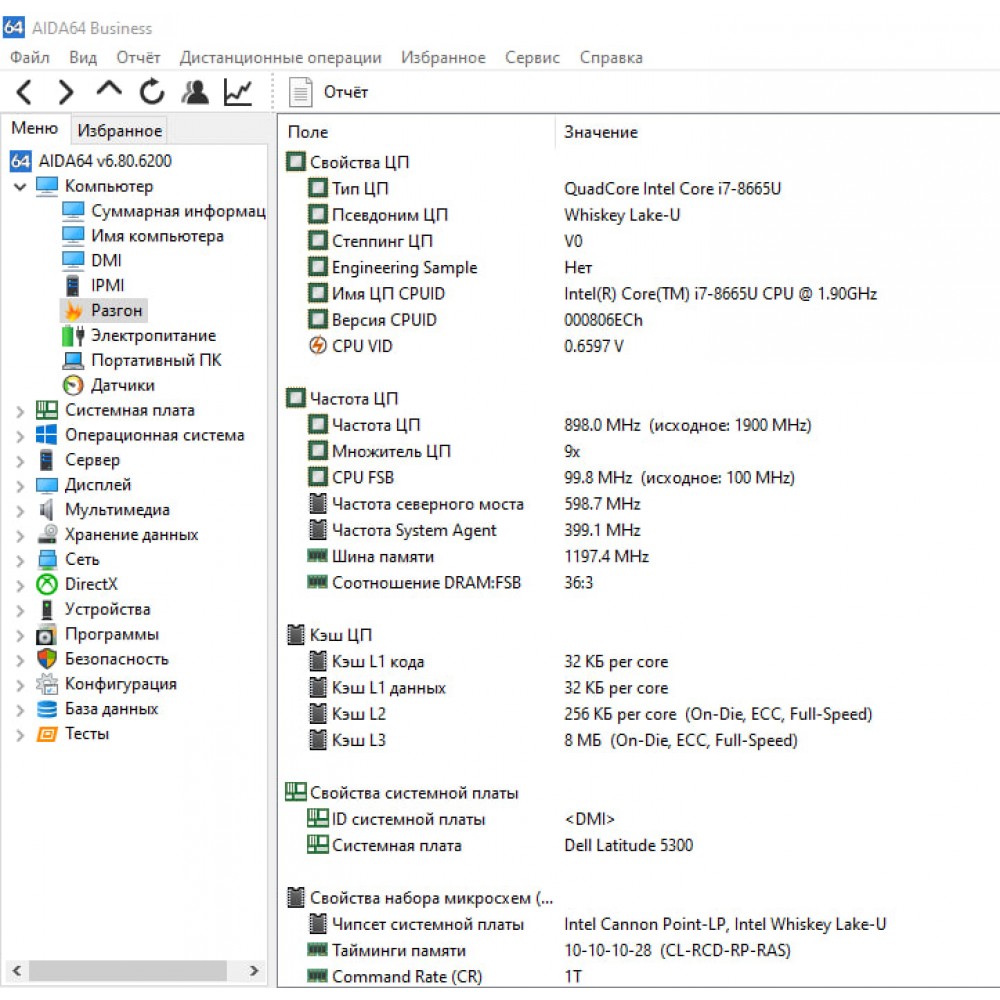Select the DMI tree item
Image resolution: width=1000 pixels, height=1000 pixels.
[x=106, y=261]
